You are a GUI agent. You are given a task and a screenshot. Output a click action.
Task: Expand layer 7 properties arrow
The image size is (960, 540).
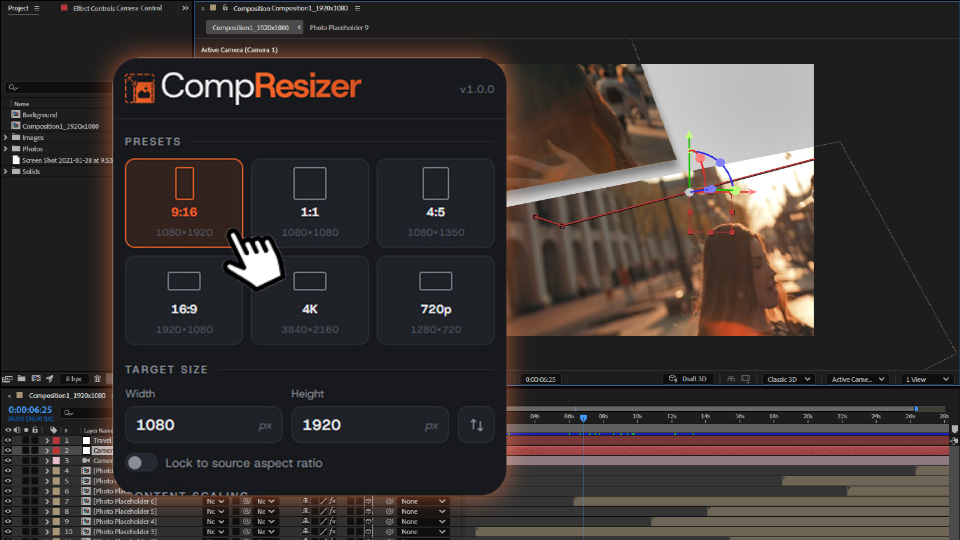[47, 501]
